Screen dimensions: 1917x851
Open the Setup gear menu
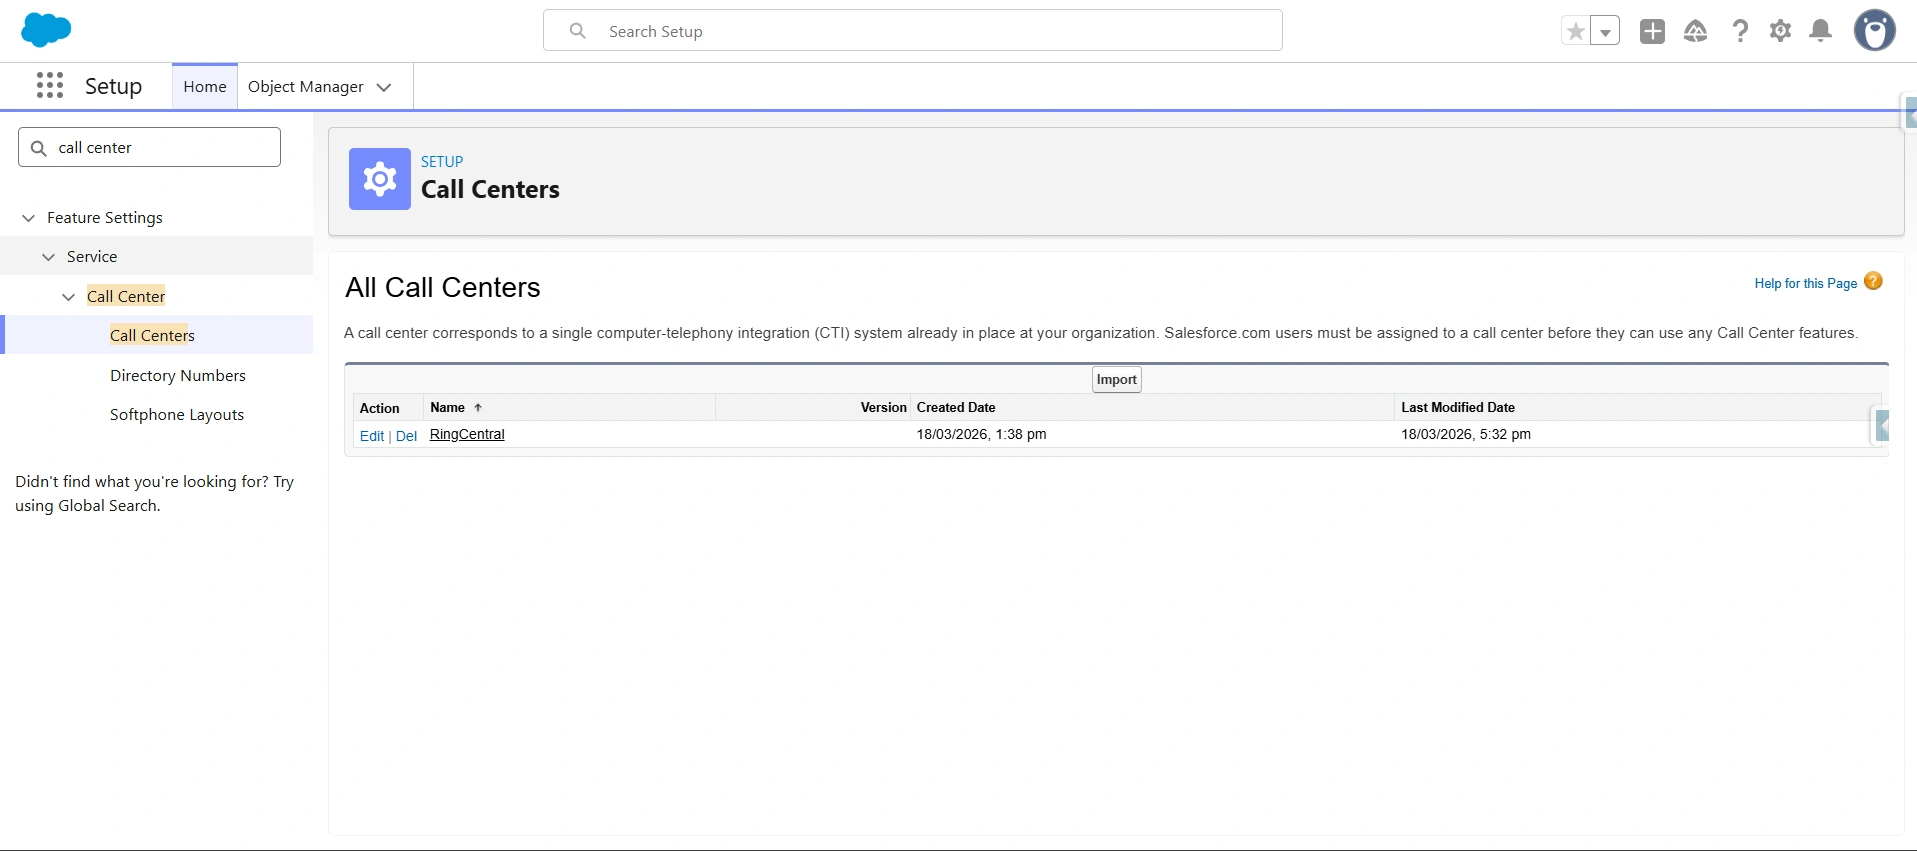(x=1780, y=32)
